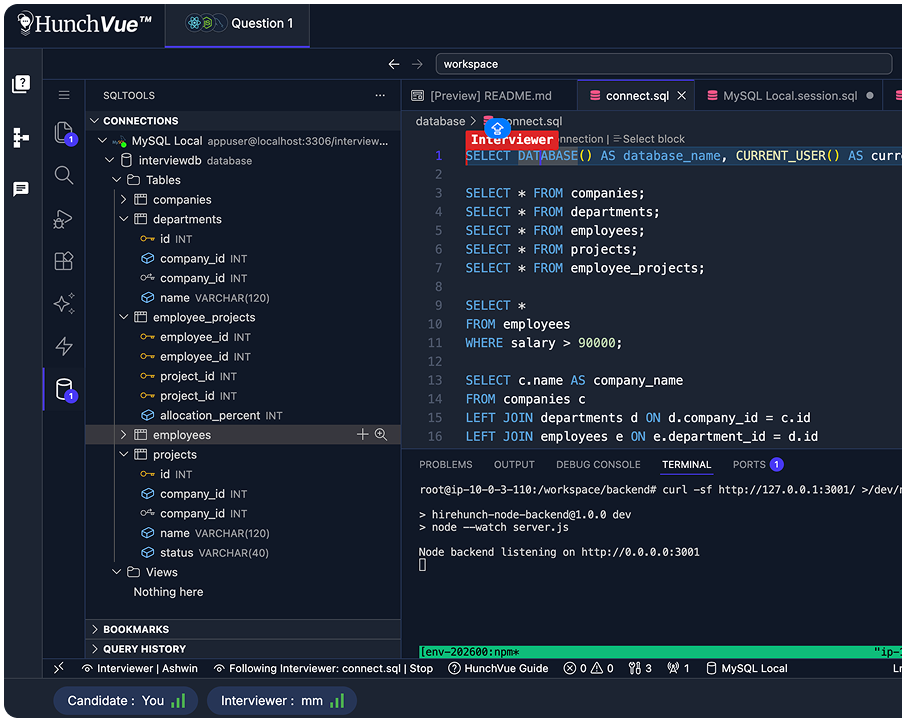Switch to the PORTS tab
Image resolution: width=906 pixels, height=722 pixels.
[x=758, y=464]
